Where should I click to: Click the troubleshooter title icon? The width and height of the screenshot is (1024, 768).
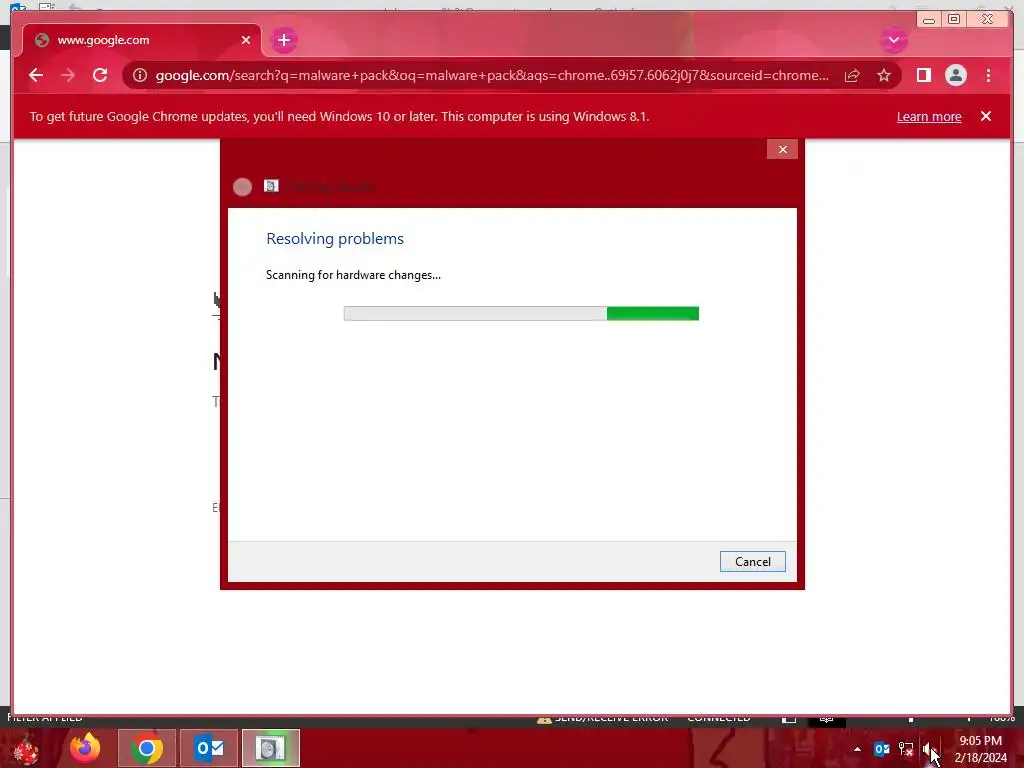pos(271,186)
